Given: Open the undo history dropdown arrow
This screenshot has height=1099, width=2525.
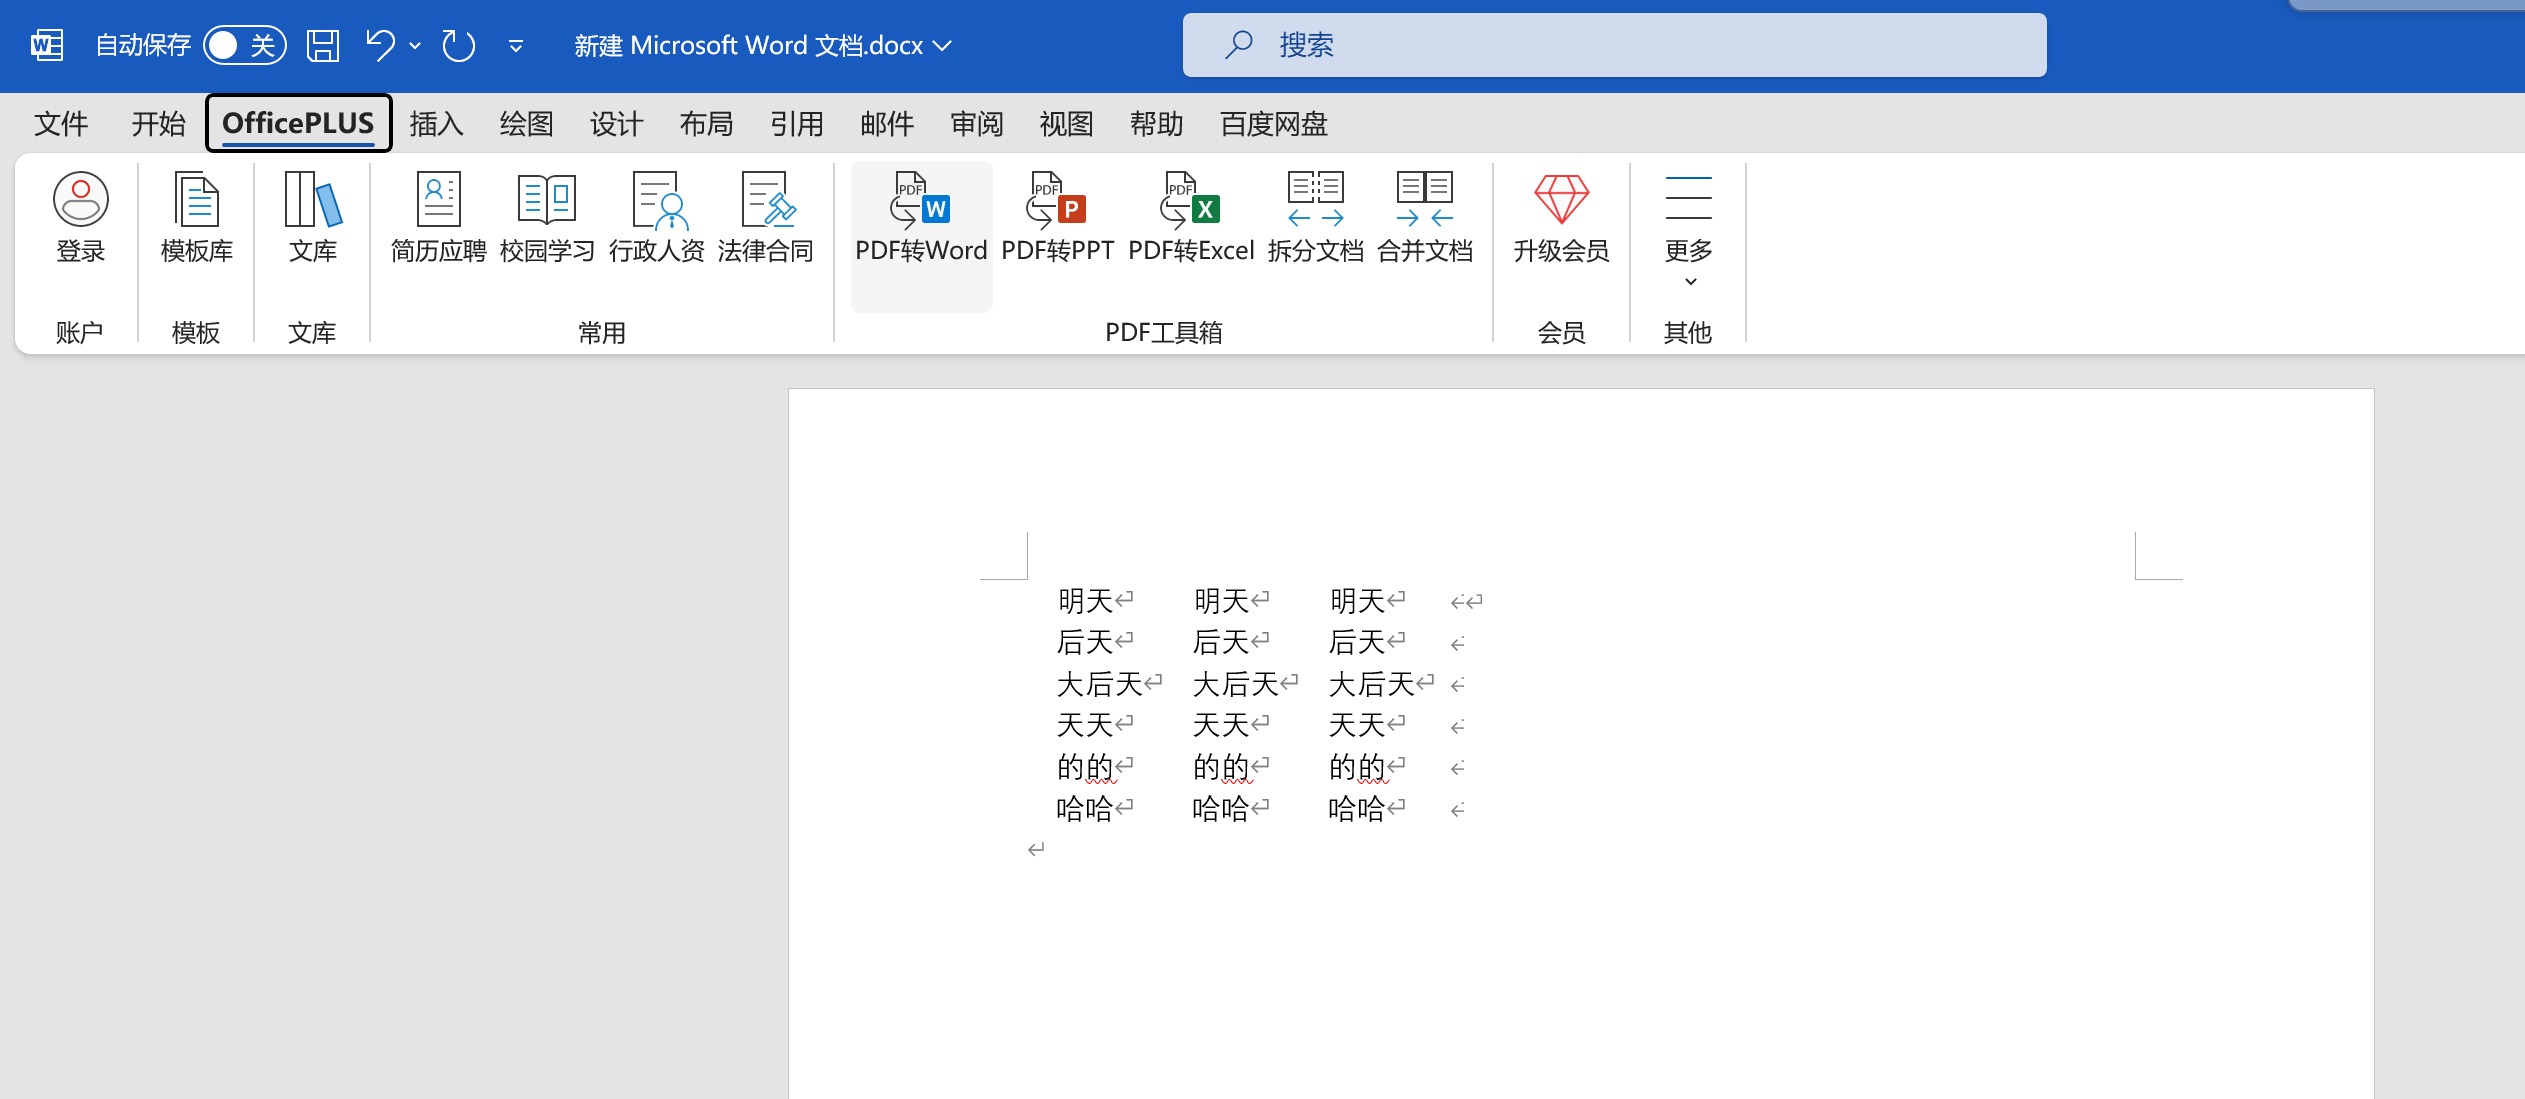Looking at the screenshot, I should point(415,46).
